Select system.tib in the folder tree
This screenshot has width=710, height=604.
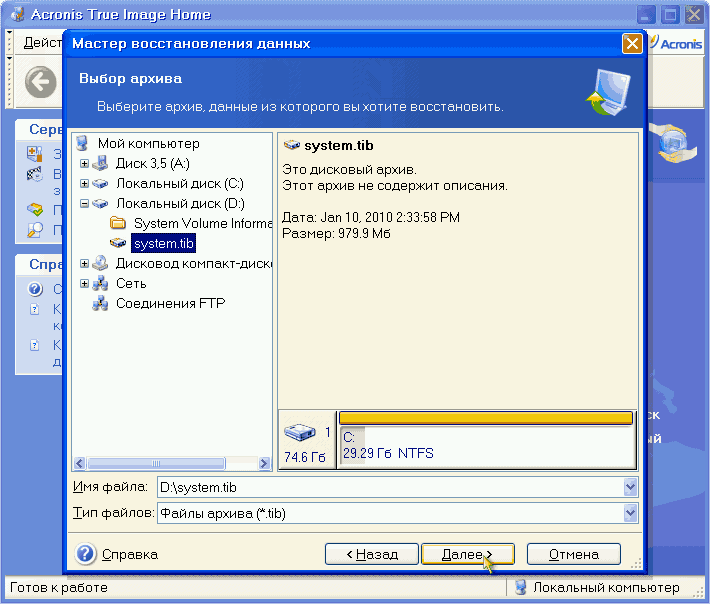pyautogui.click(x=163, y=243)
